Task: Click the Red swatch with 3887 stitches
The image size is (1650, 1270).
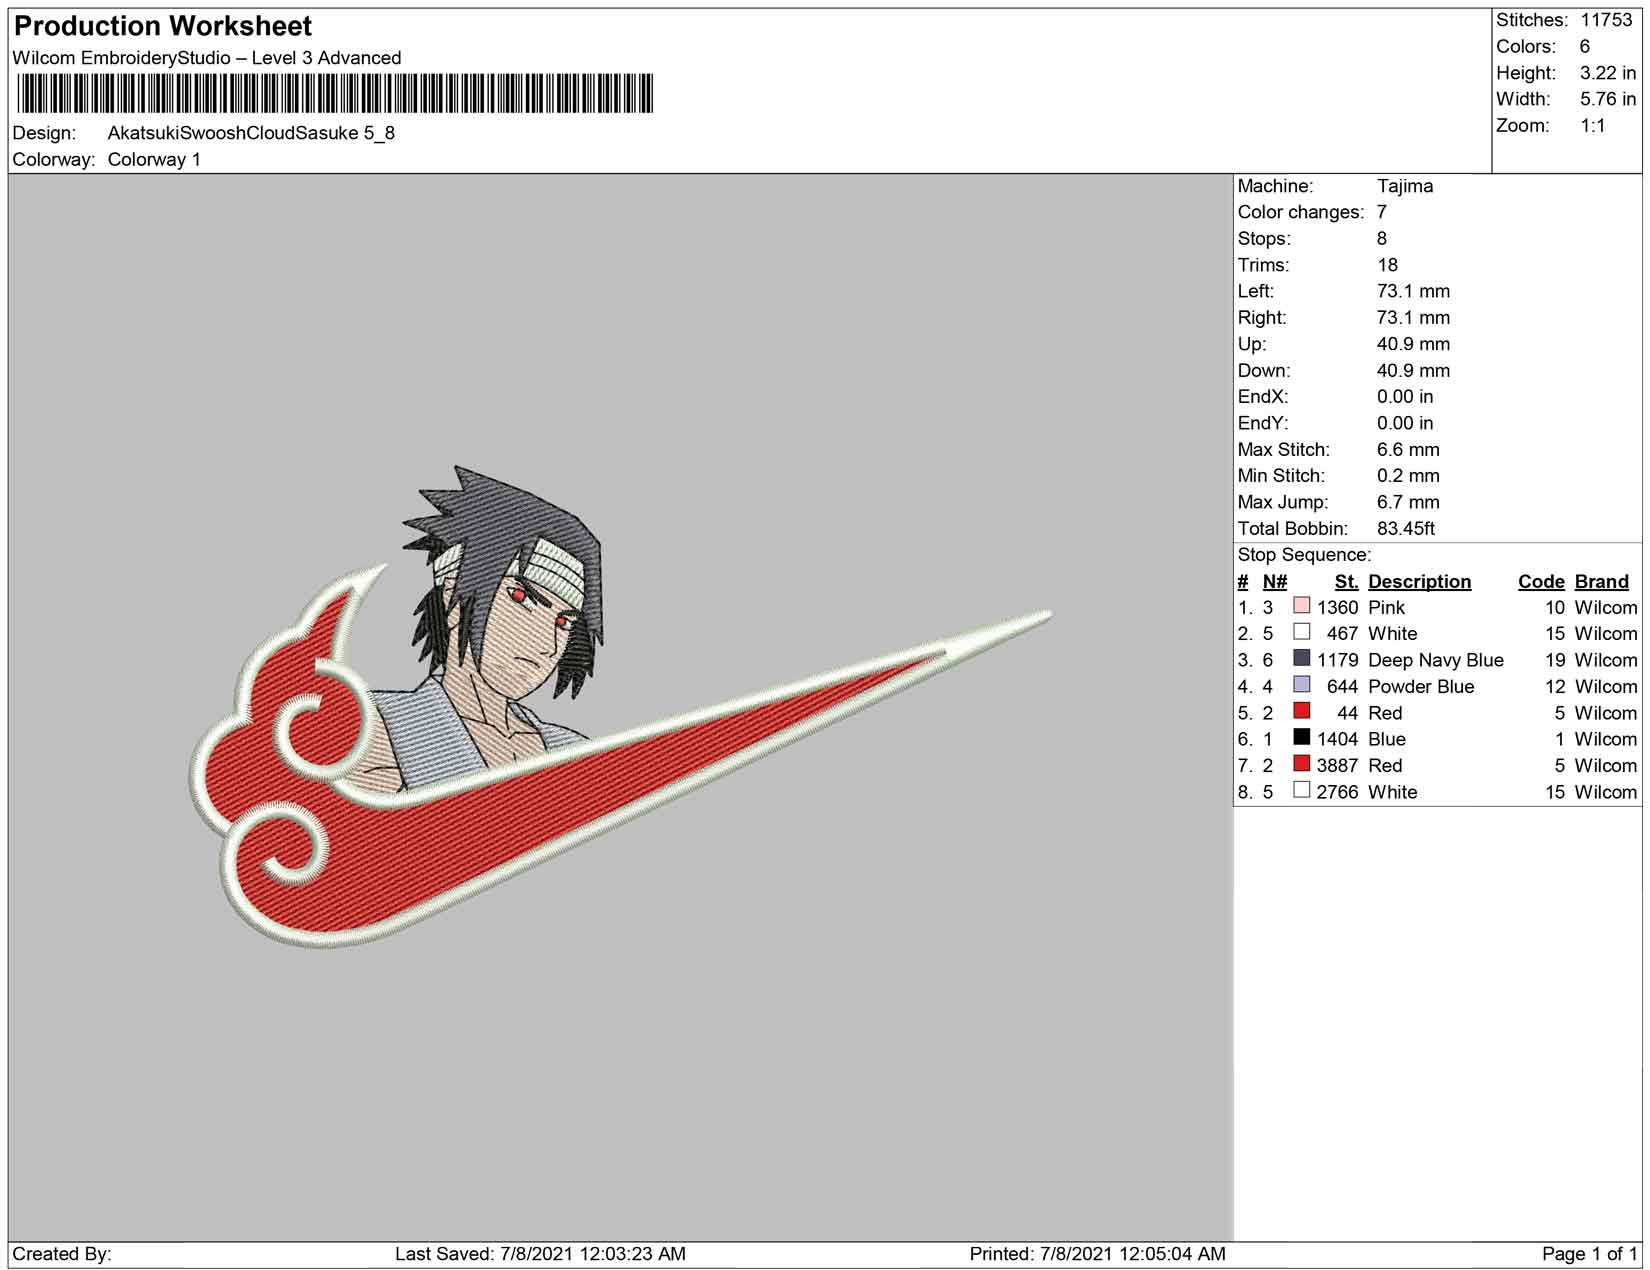Action: (x=1301, y=764)
